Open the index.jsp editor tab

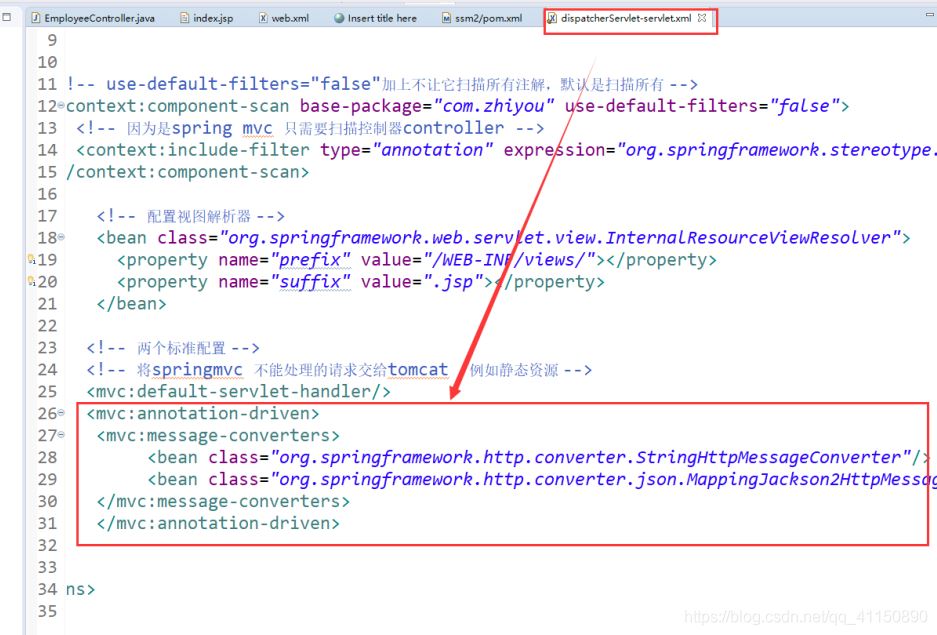(x=207, y=18)
